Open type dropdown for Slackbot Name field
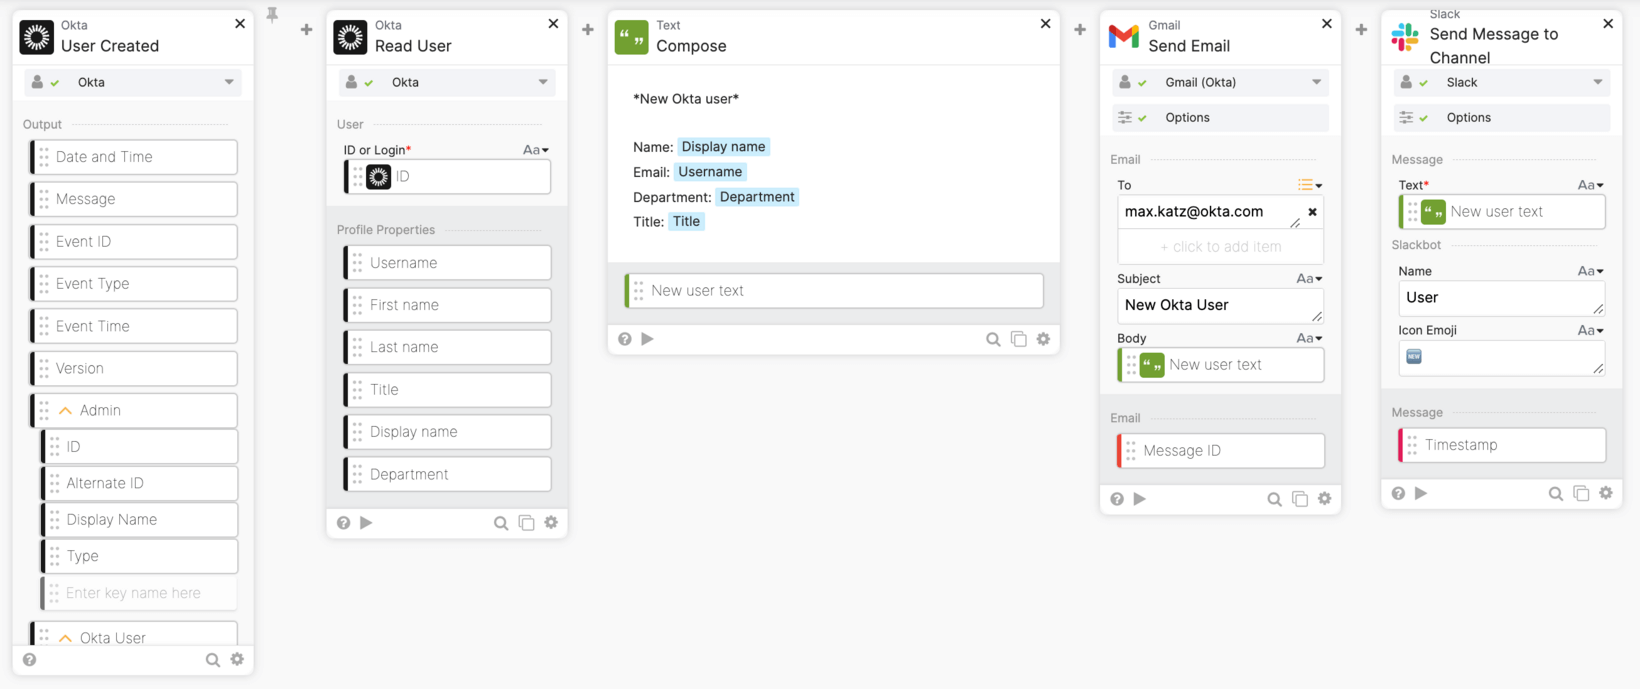 (1591, 271)
